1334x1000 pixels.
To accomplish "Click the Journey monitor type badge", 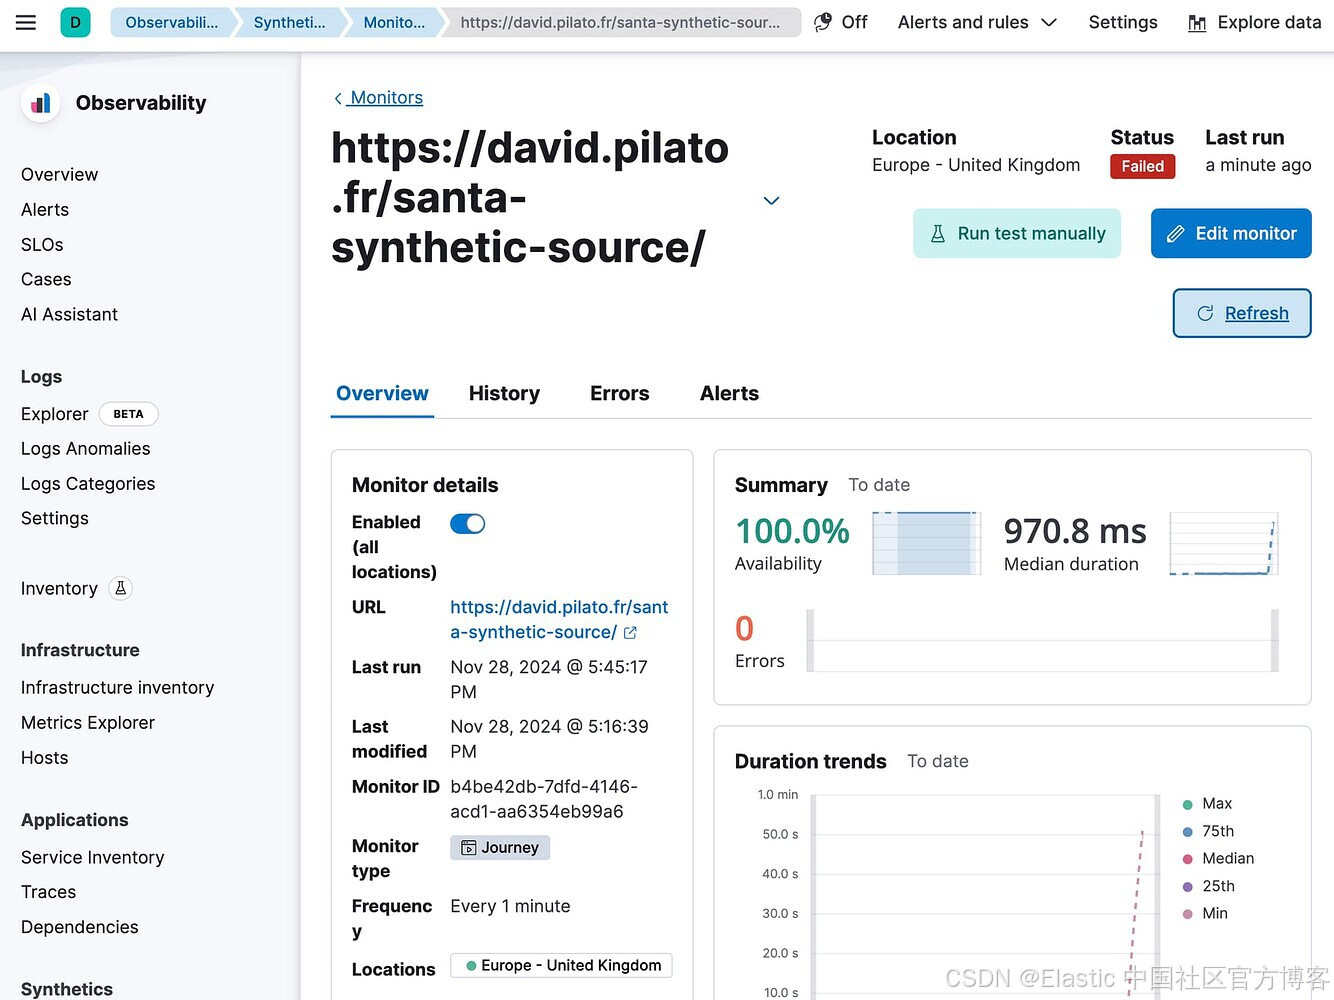I will [x=500, y=848].
